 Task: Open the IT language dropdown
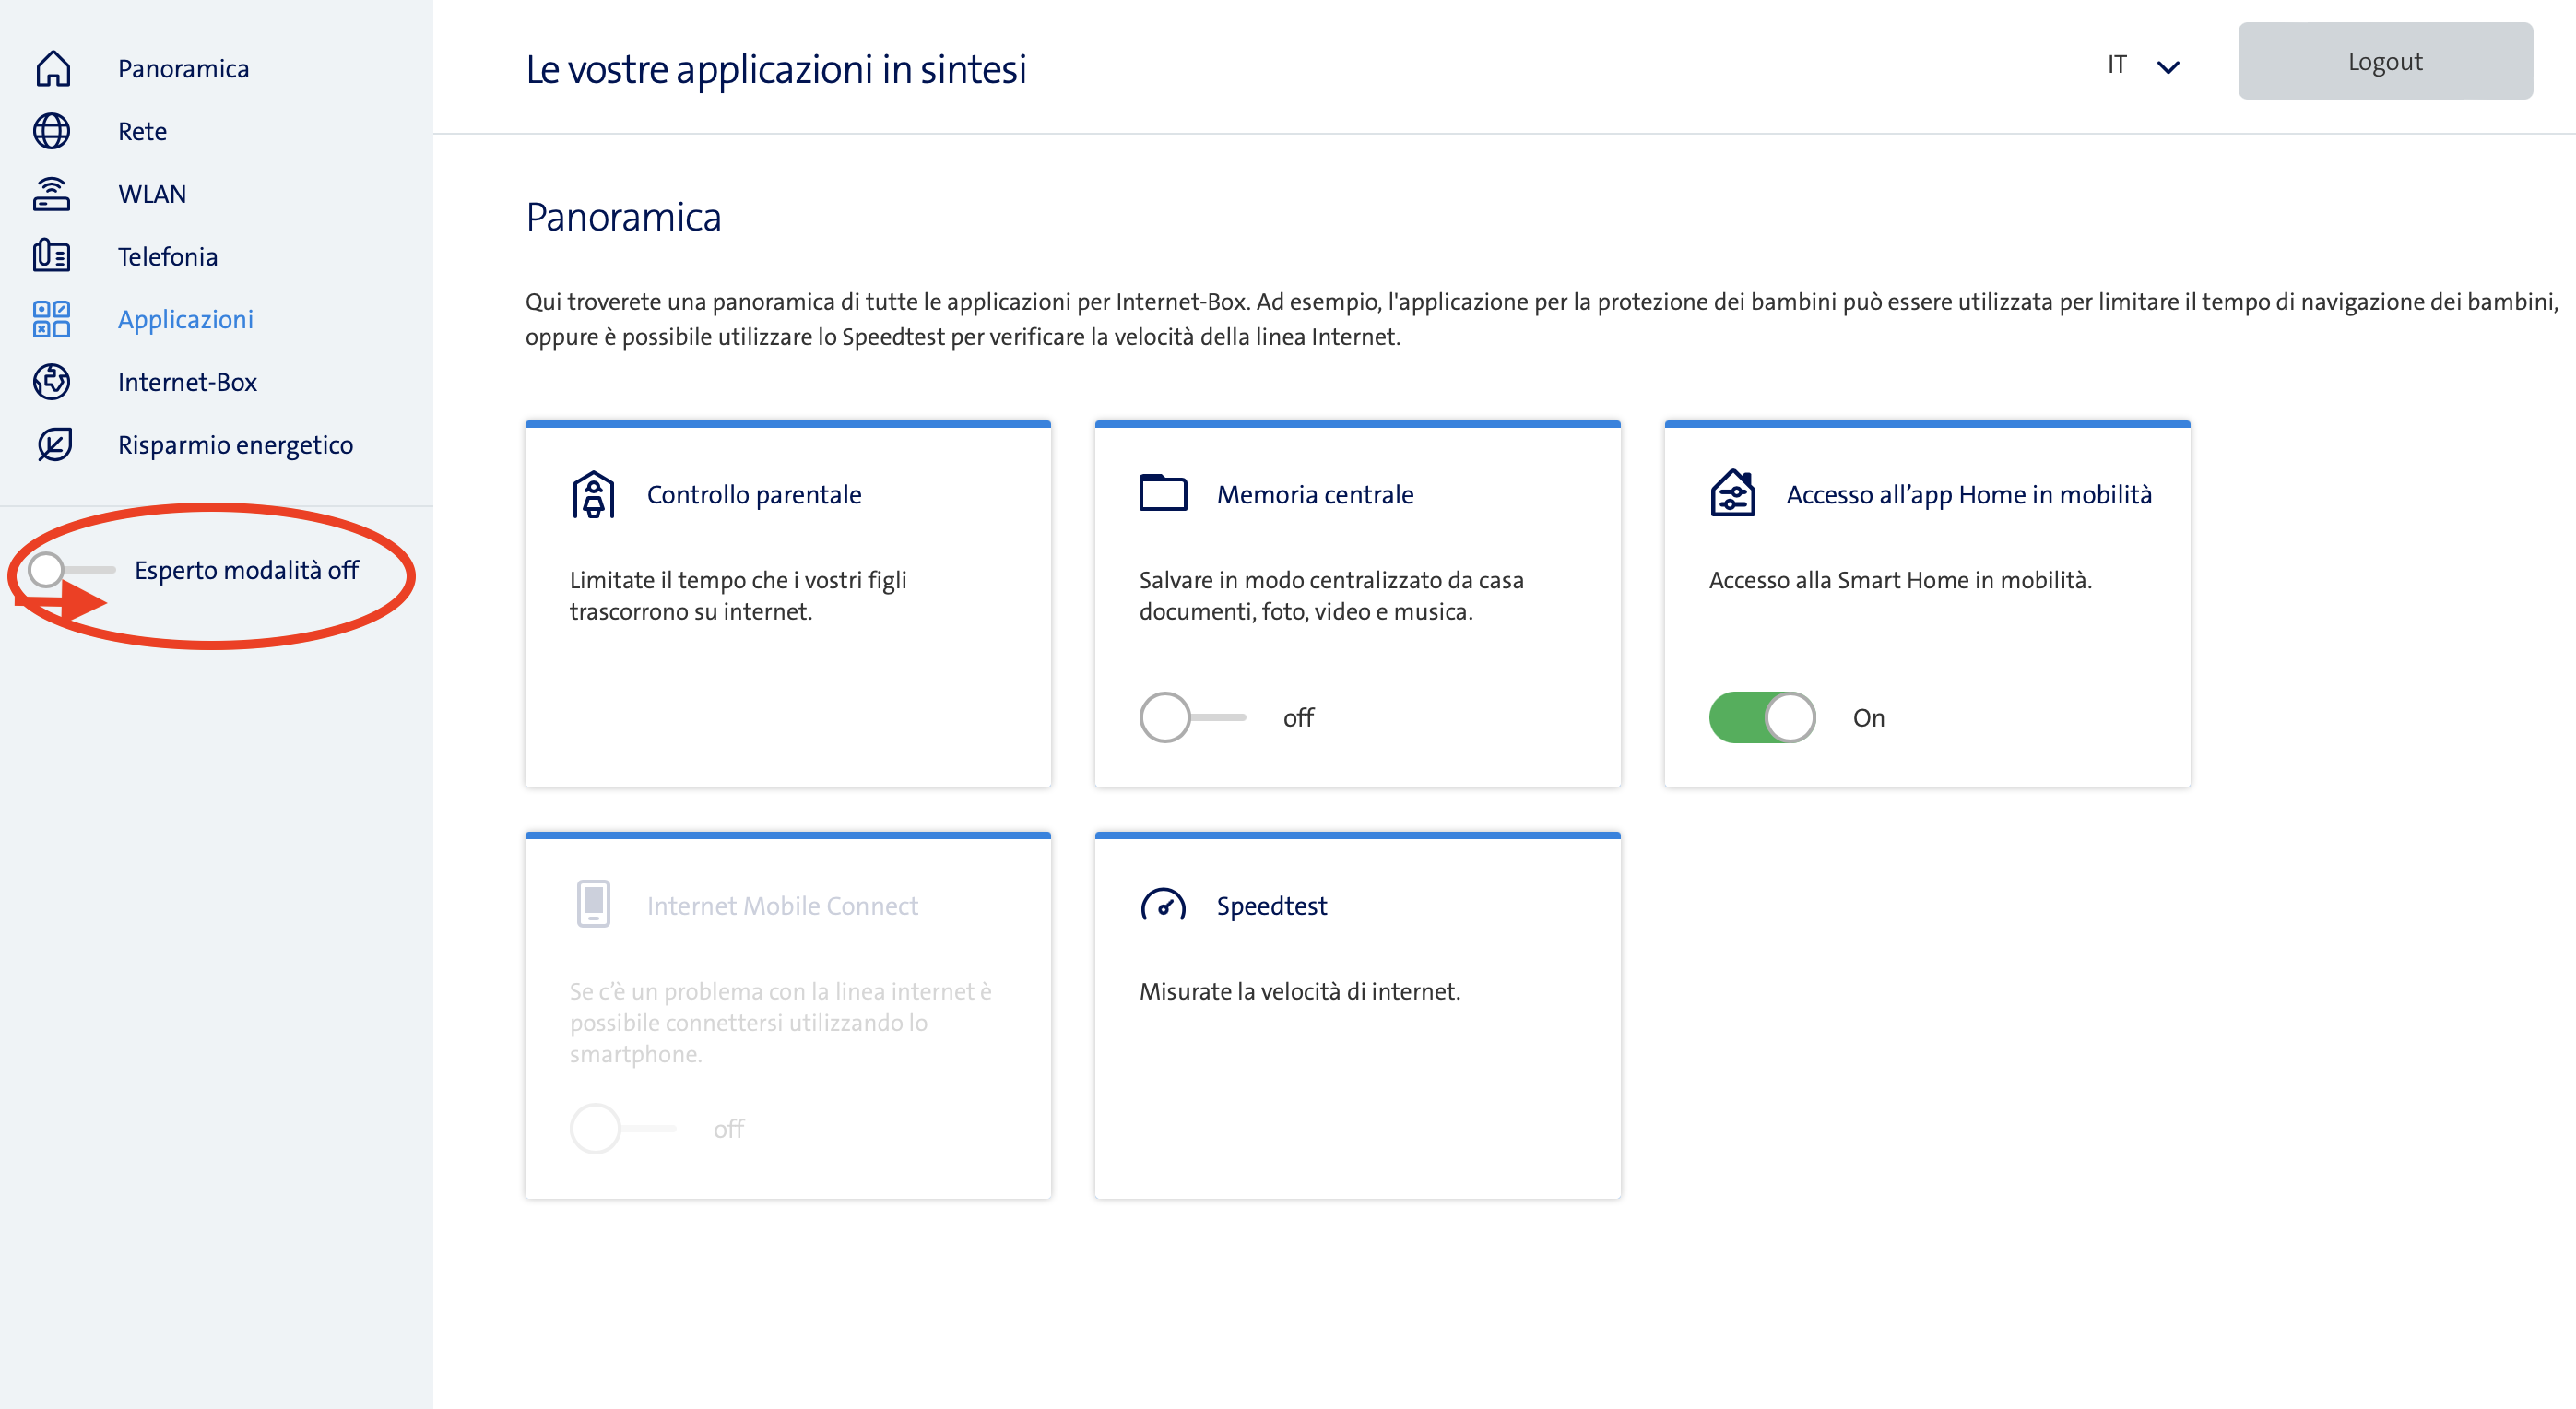[x=2117, y=65]
